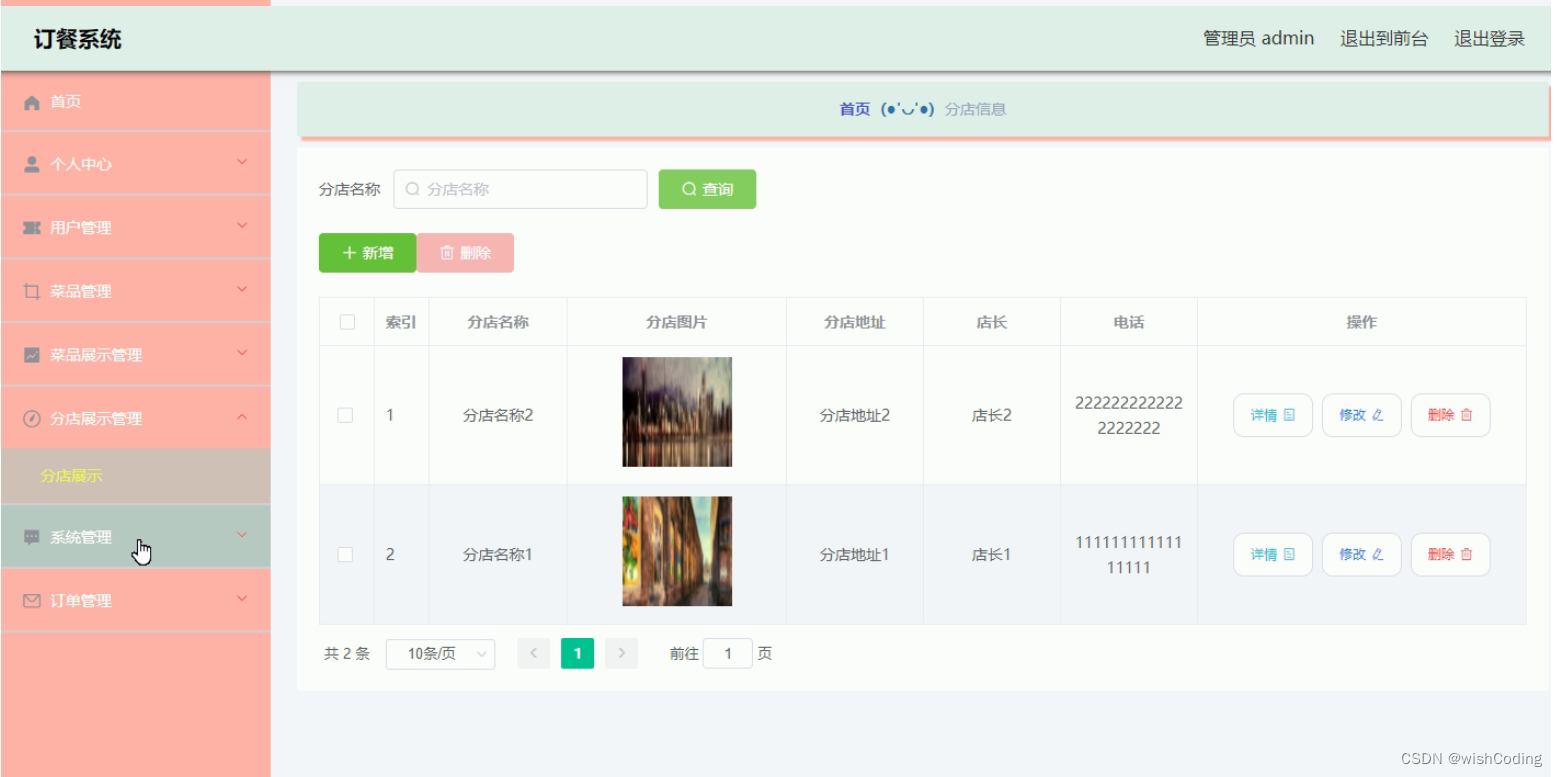Screen dimensions: 1557x777
Task: Click the 分店名称2 store thumbnail image
Action: (676, 412)
